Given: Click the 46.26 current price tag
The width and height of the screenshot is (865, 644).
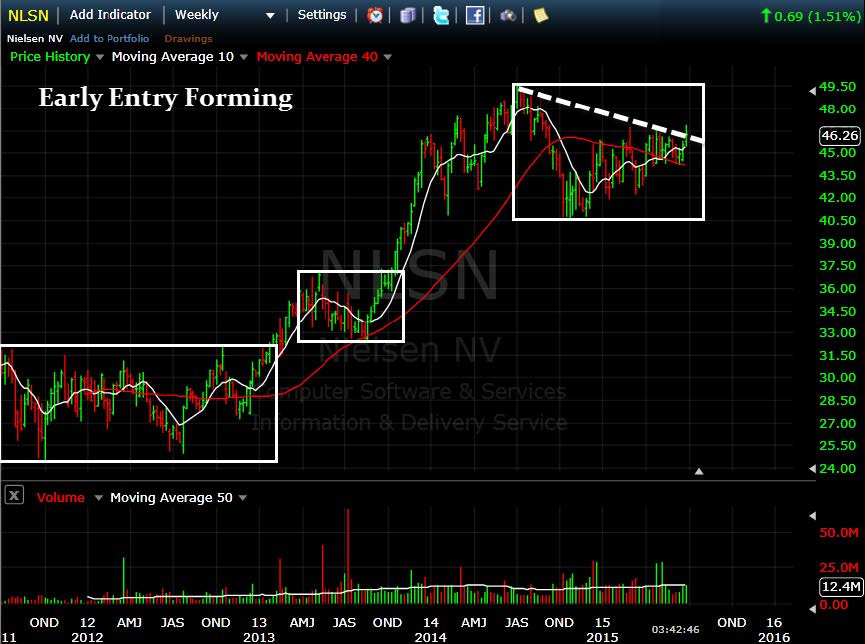Looking at the screenshot, I should point(839,135).
